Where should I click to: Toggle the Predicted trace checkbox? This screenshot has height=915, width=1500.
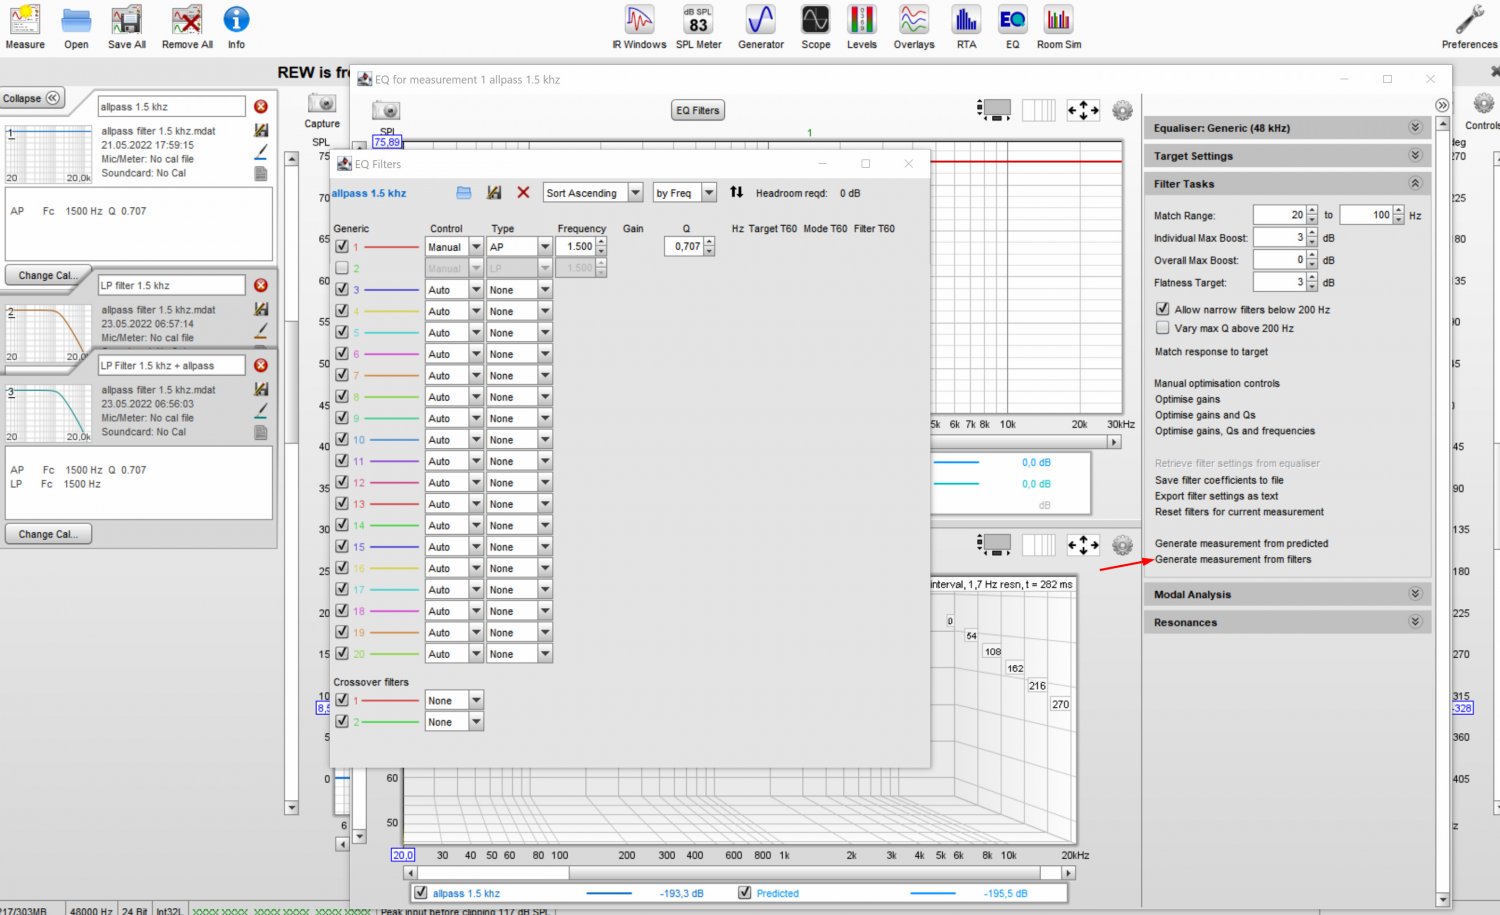tap(744, 892)
